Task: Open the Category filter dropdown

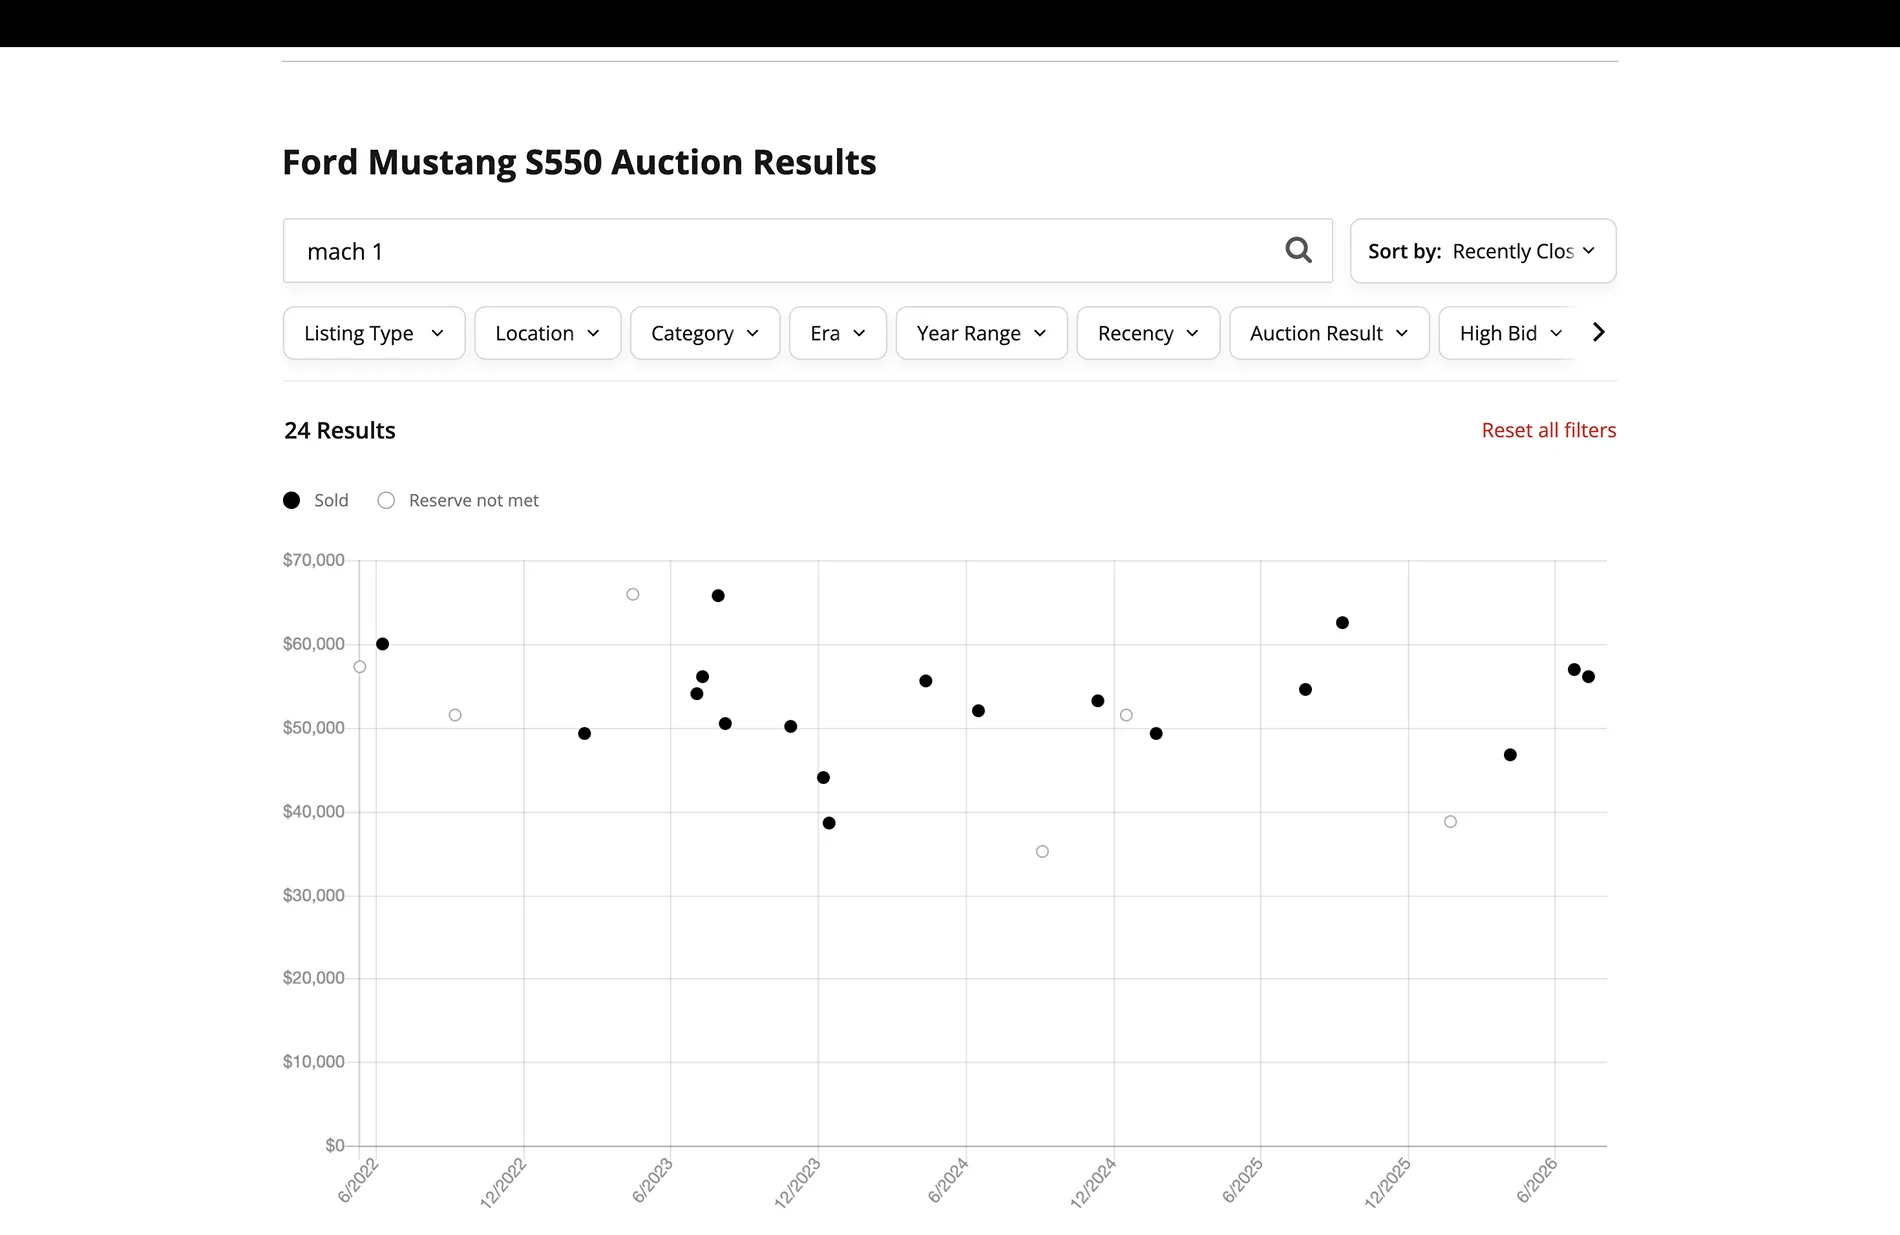Action: coord(705,333)
